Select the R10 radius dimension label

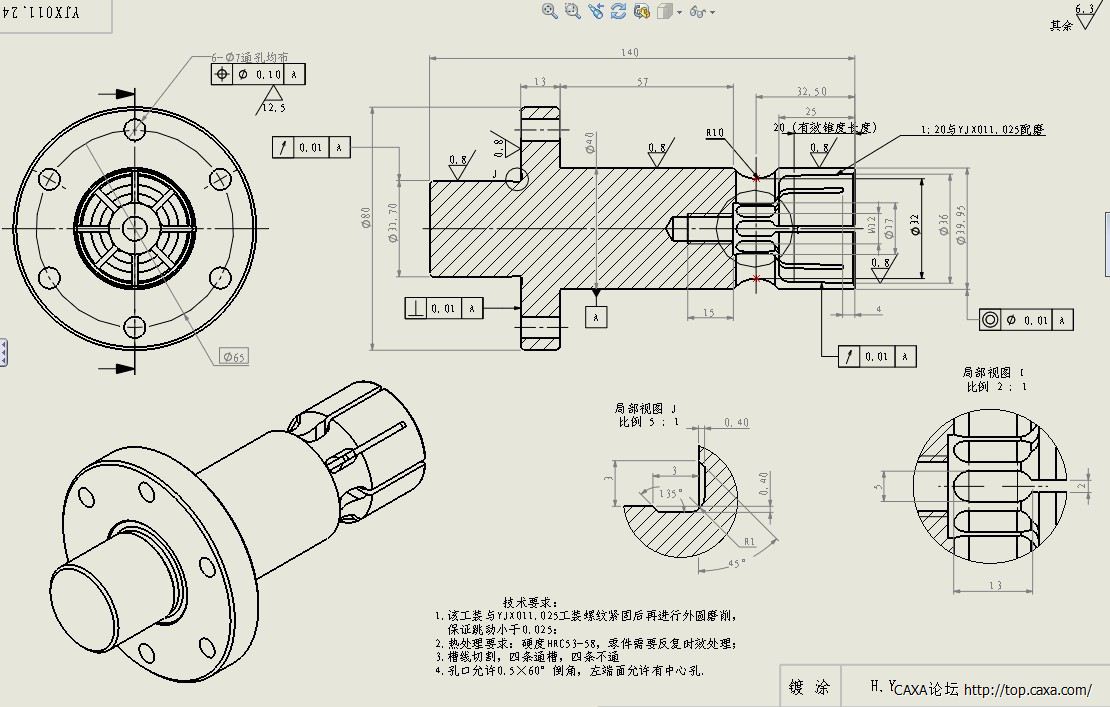coord(714,132)
